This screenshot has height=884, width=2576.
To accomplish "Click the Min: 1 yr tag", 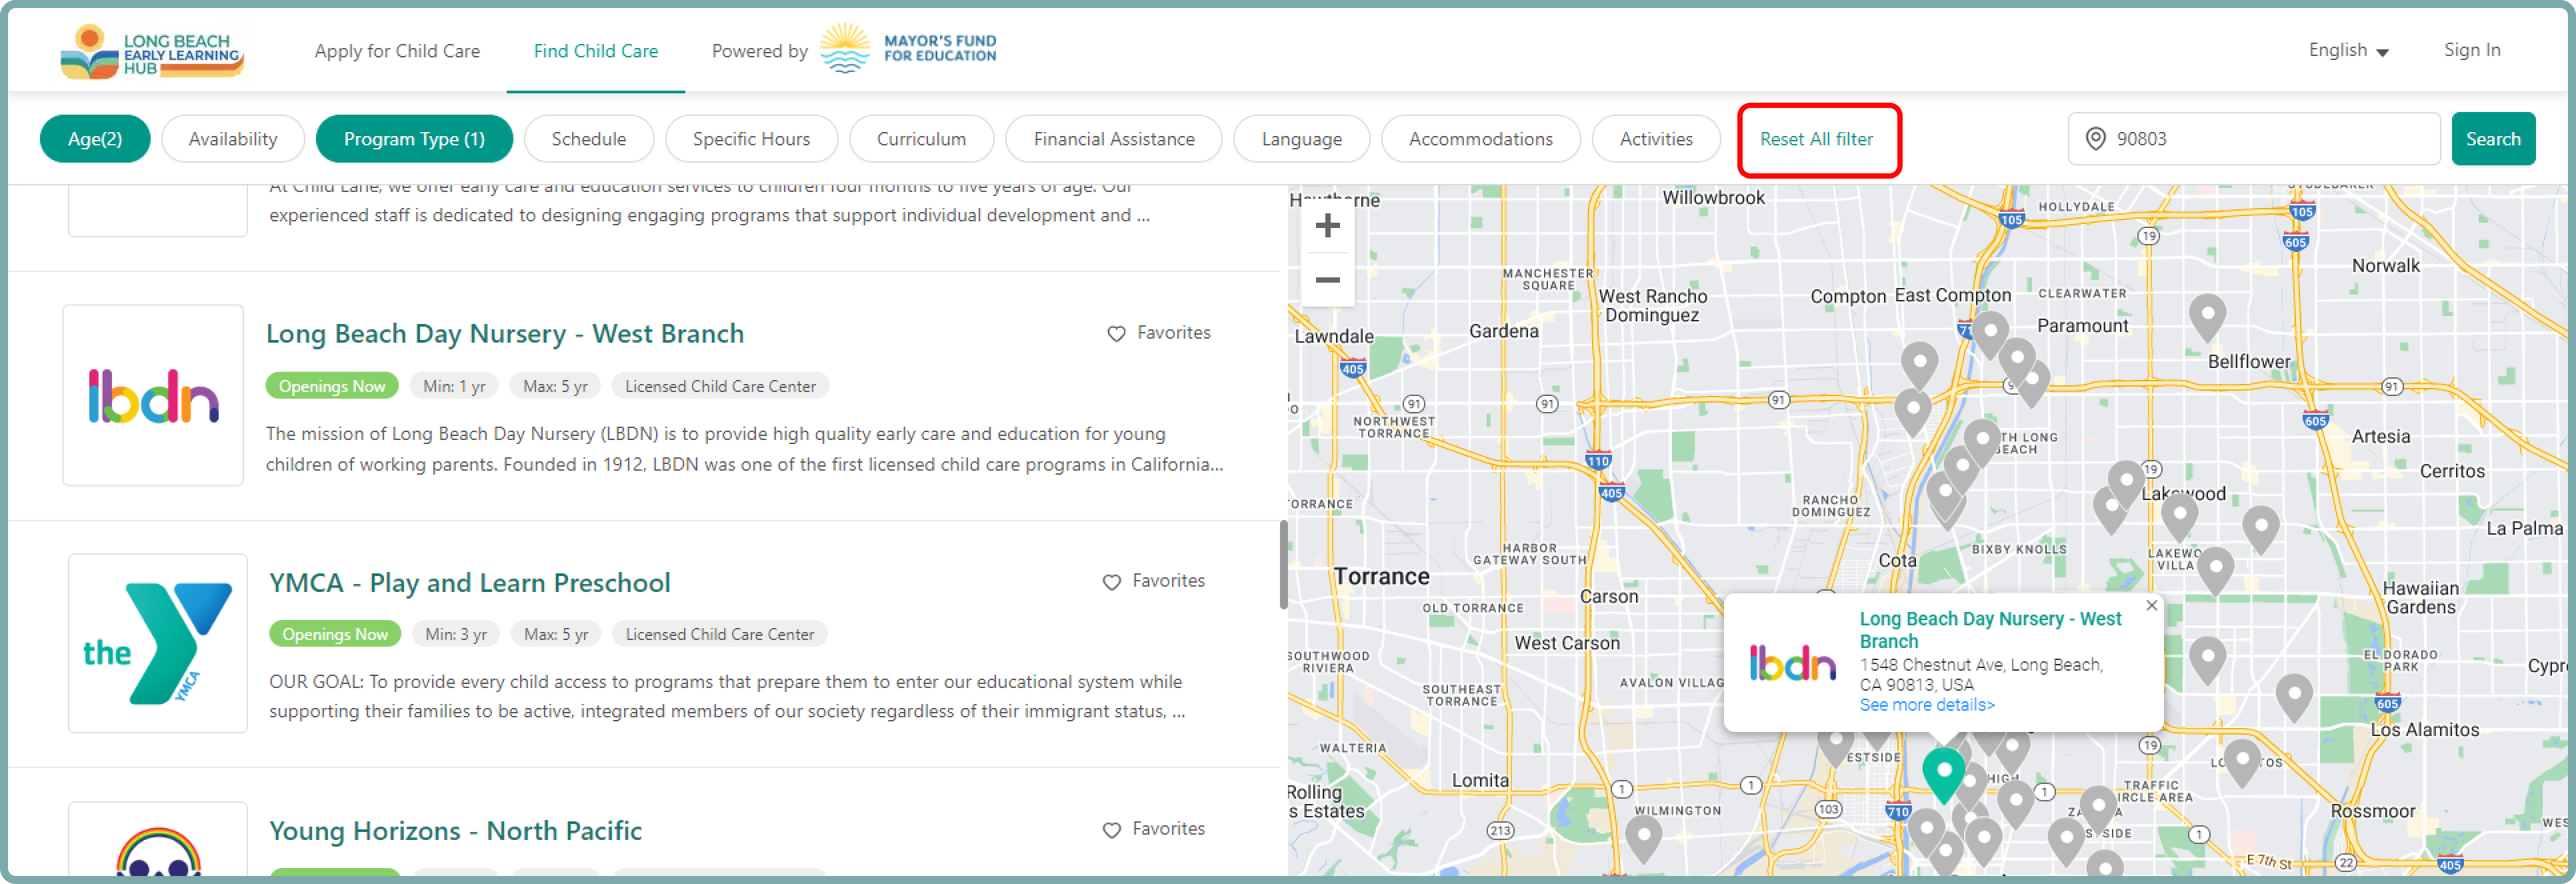I will pyautogui.click(x=454, y=386).
